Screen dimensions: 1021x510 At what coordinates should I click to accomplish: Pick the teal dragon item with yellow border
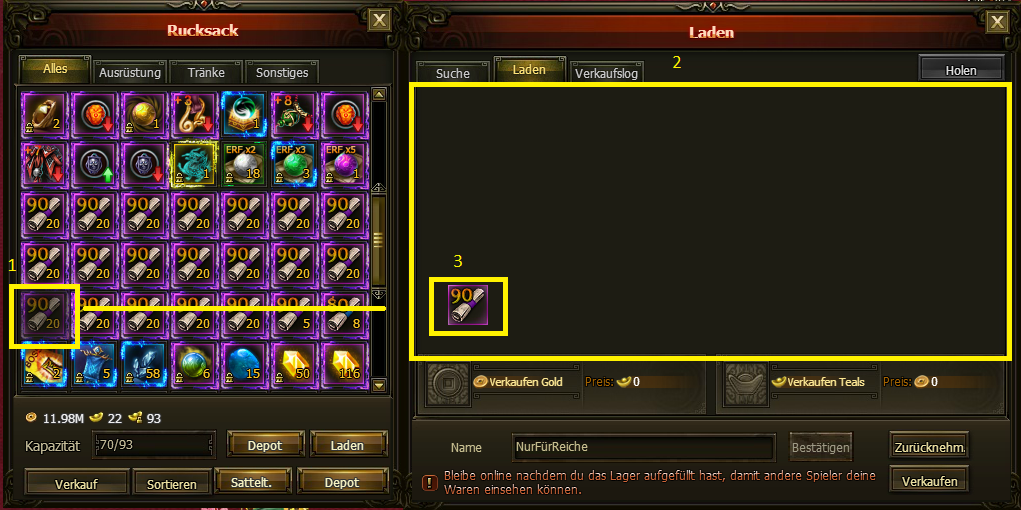[x=193, y=164]
